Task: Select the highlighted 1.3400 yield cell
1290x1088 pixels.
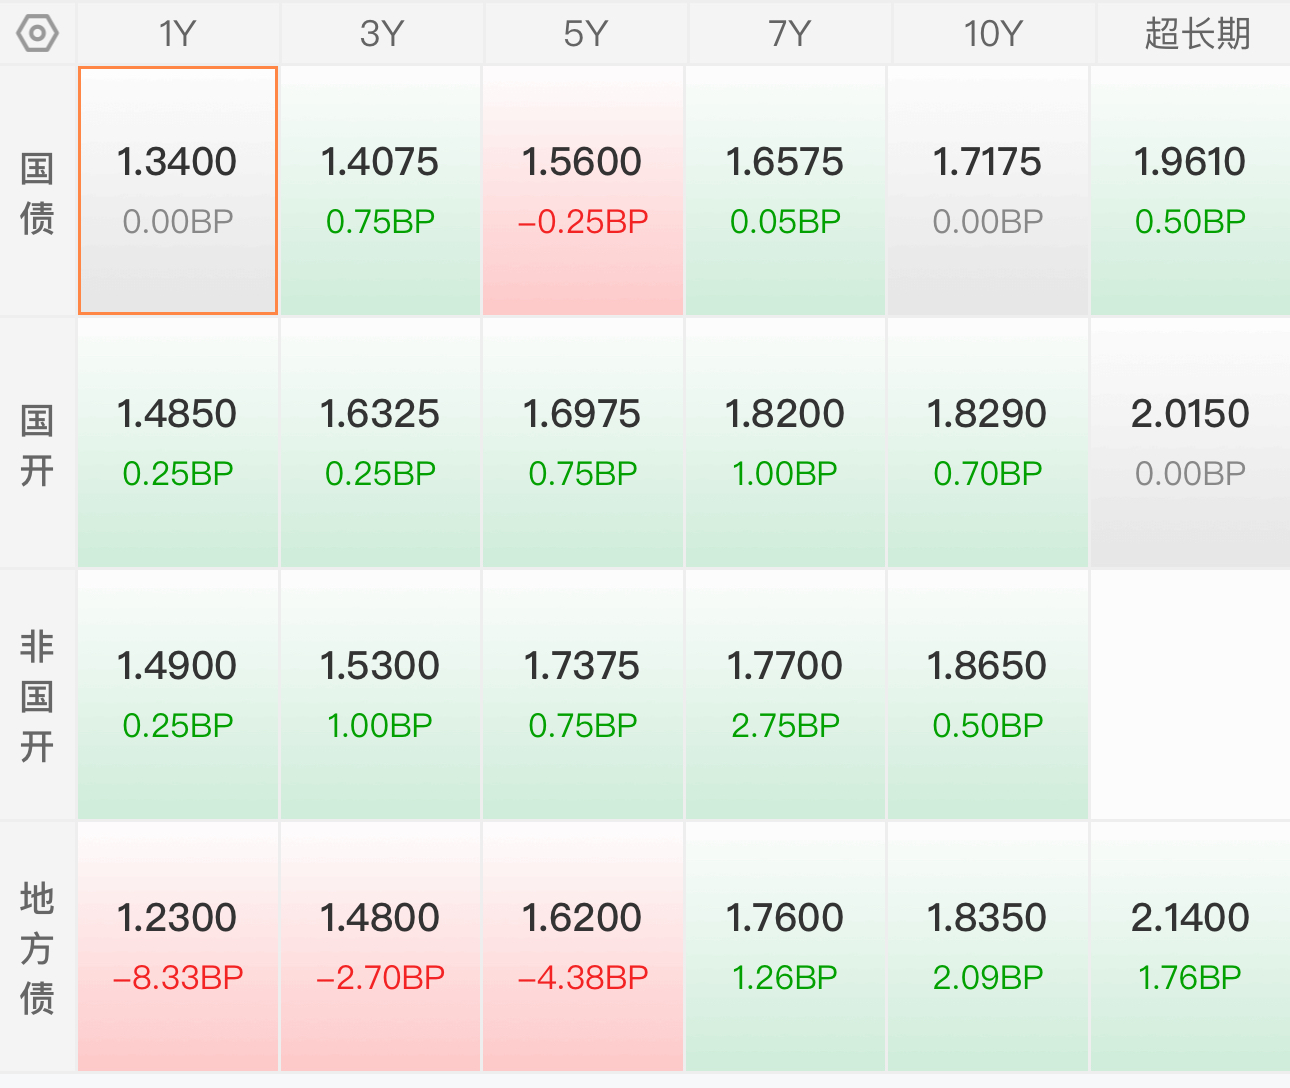Action: (x=178, y=191)
